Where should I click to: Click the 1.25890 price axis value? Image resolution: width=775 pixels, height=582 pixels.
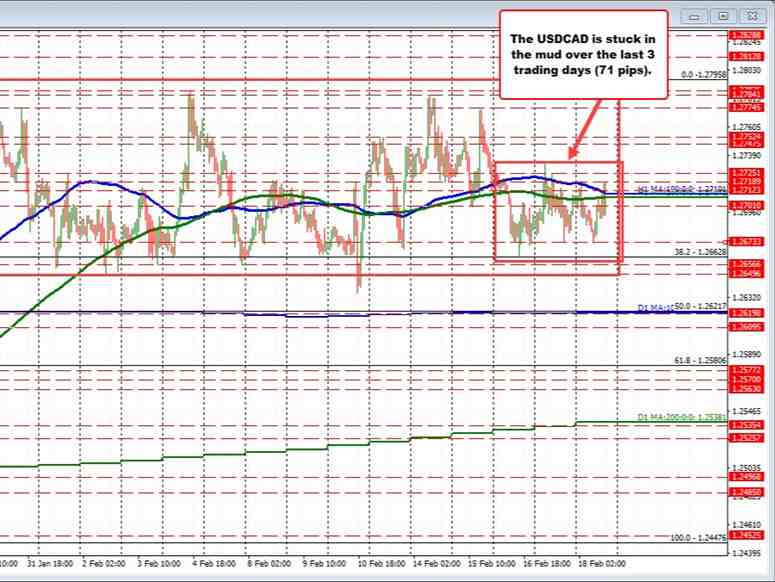tap(746, 355)
